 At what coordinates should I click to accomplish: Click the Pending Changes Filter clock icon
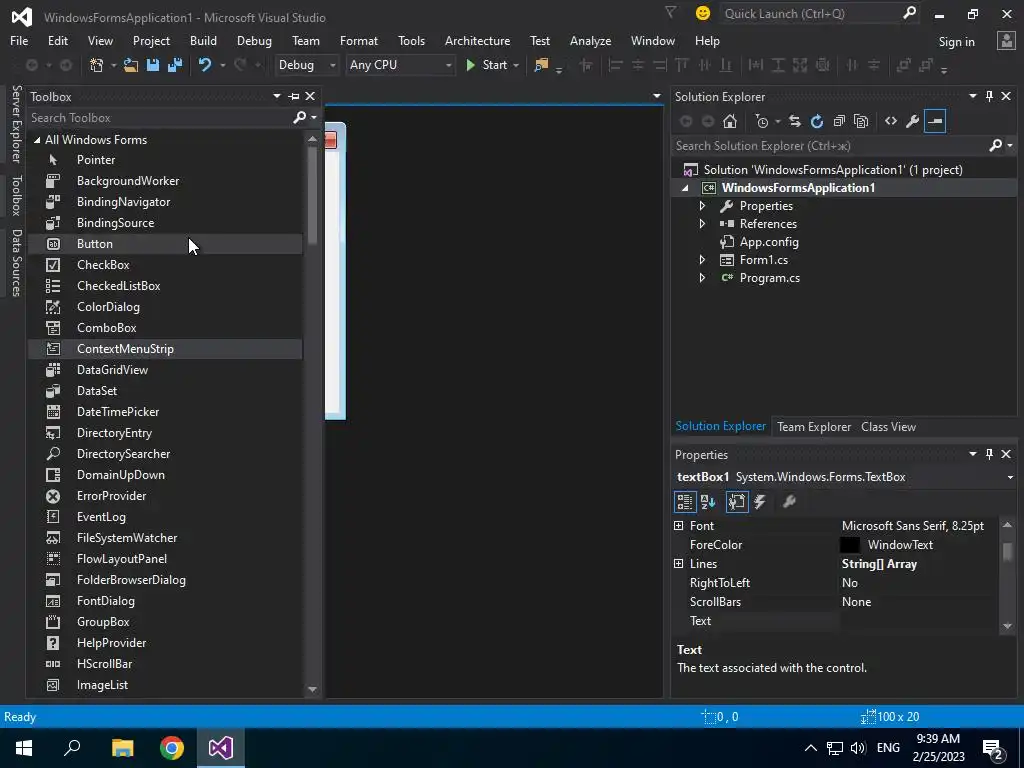point(761,121)
